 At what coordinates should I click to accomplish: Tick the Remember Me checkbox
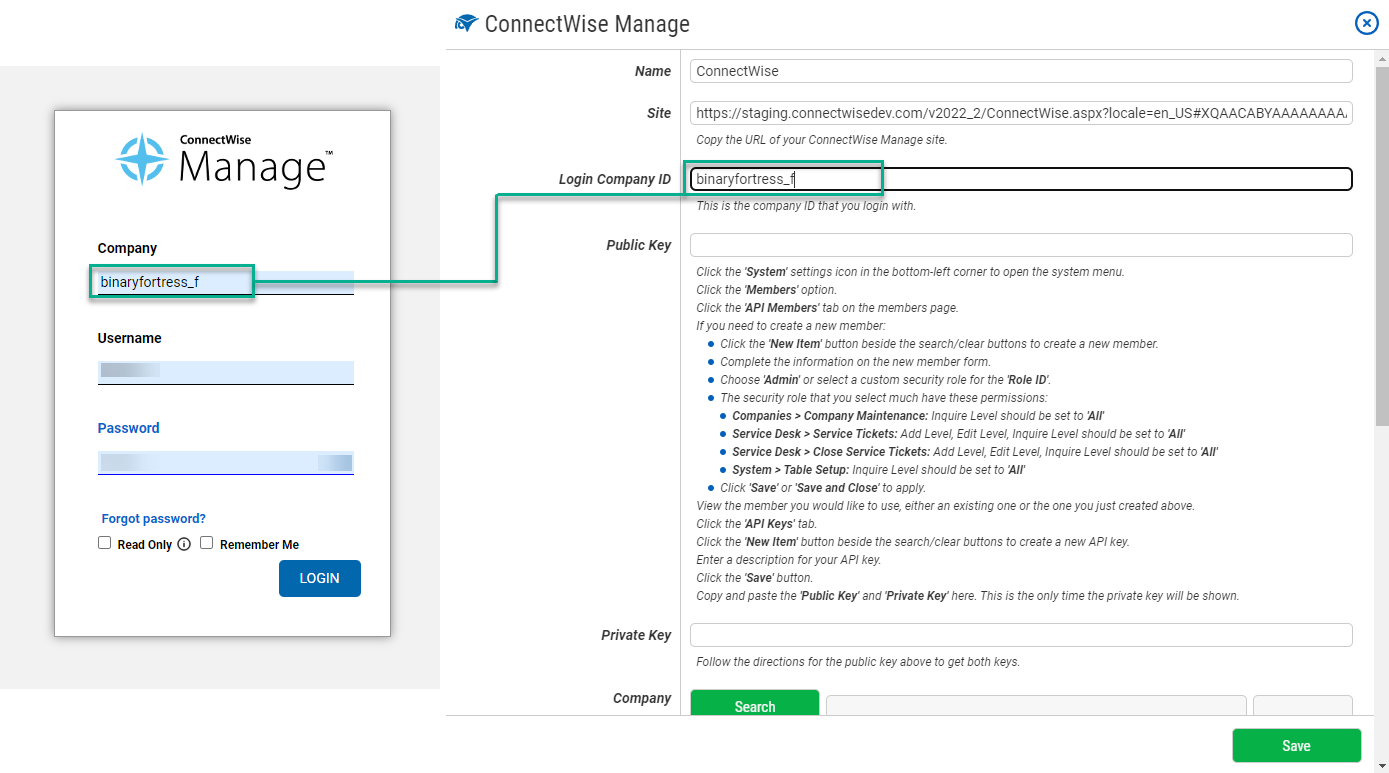(206, 543)
